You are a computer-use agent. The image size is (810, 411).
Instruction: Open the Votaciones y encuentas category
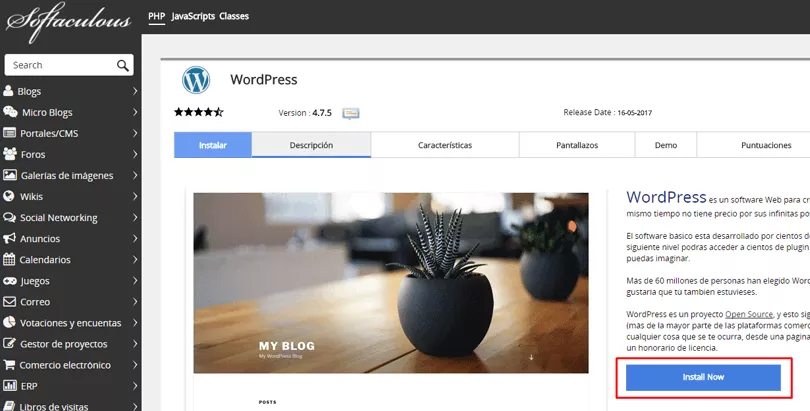71,323
